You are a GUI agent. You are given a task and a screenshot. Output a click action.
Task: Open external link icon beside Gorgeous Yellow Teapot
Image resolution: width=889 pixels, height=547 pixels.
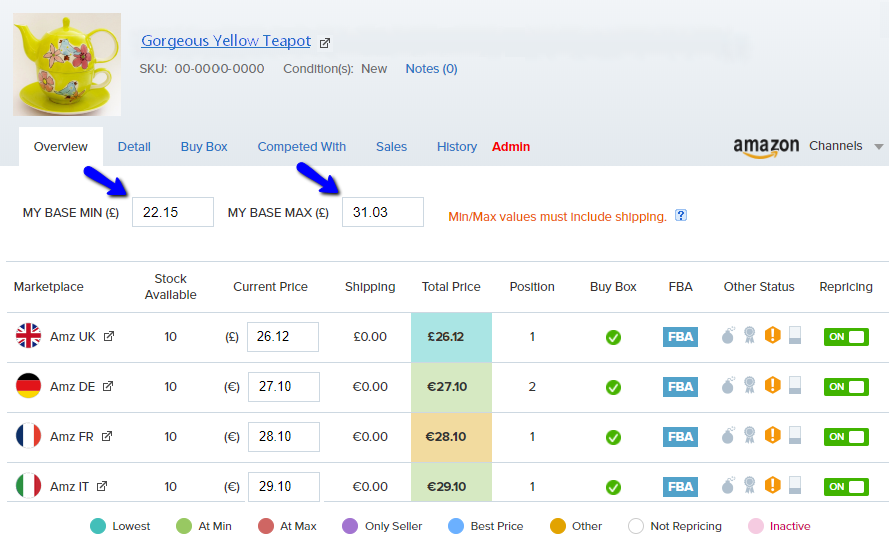[325, 43]
